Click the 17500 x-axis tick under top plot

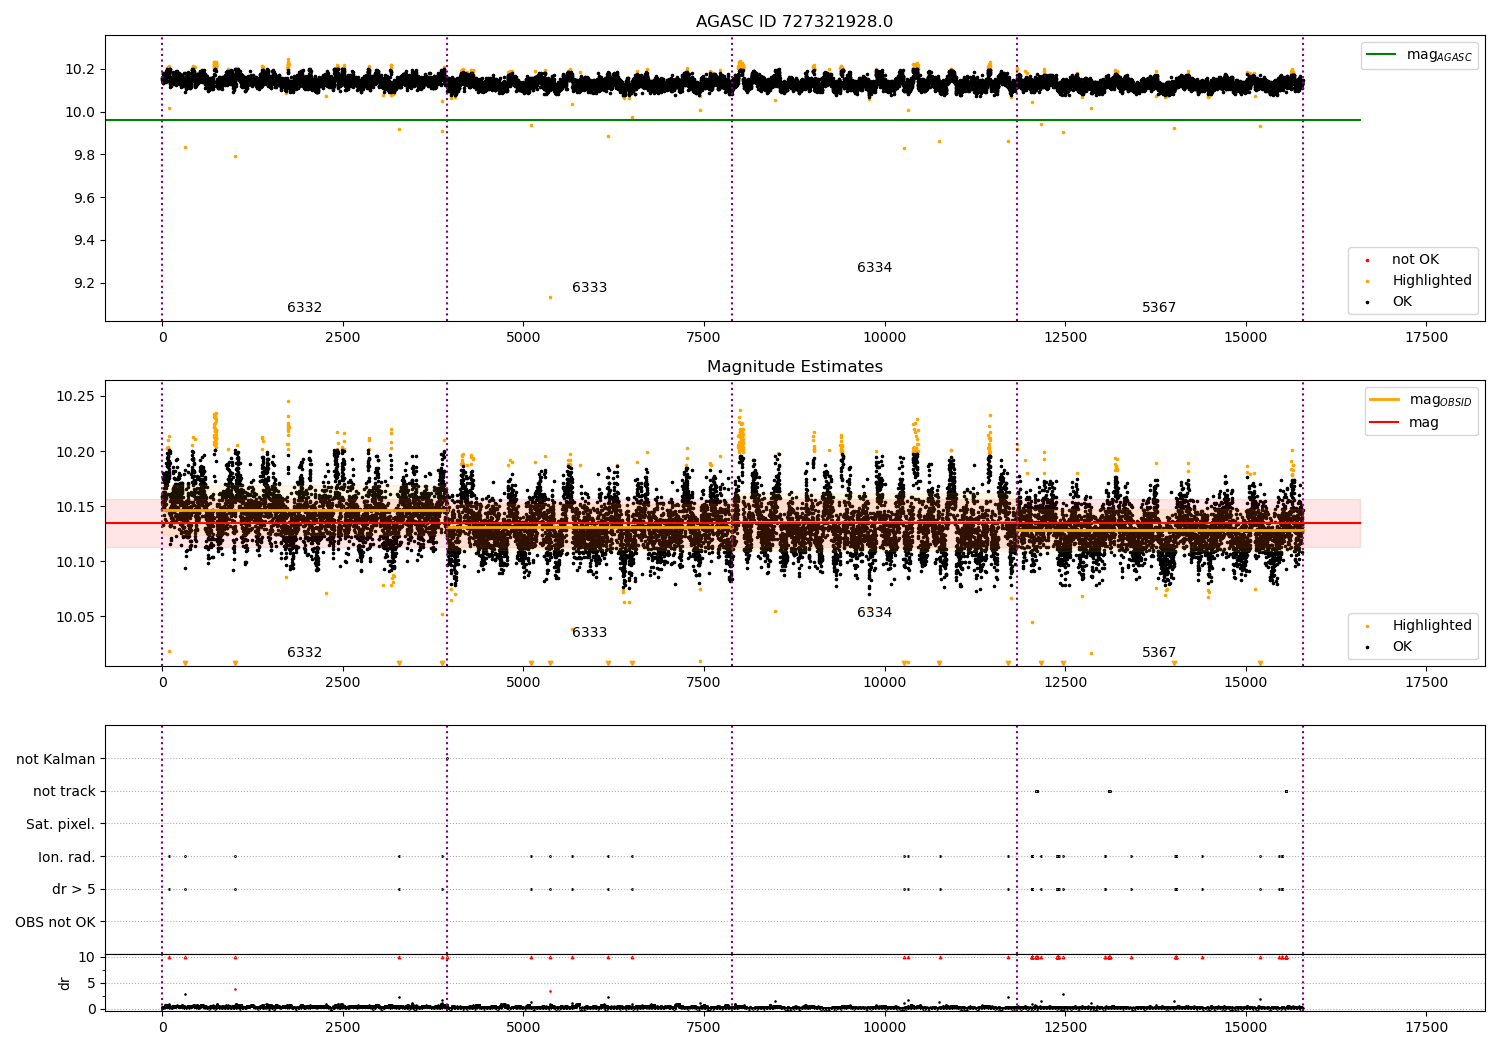(1427, 338)
